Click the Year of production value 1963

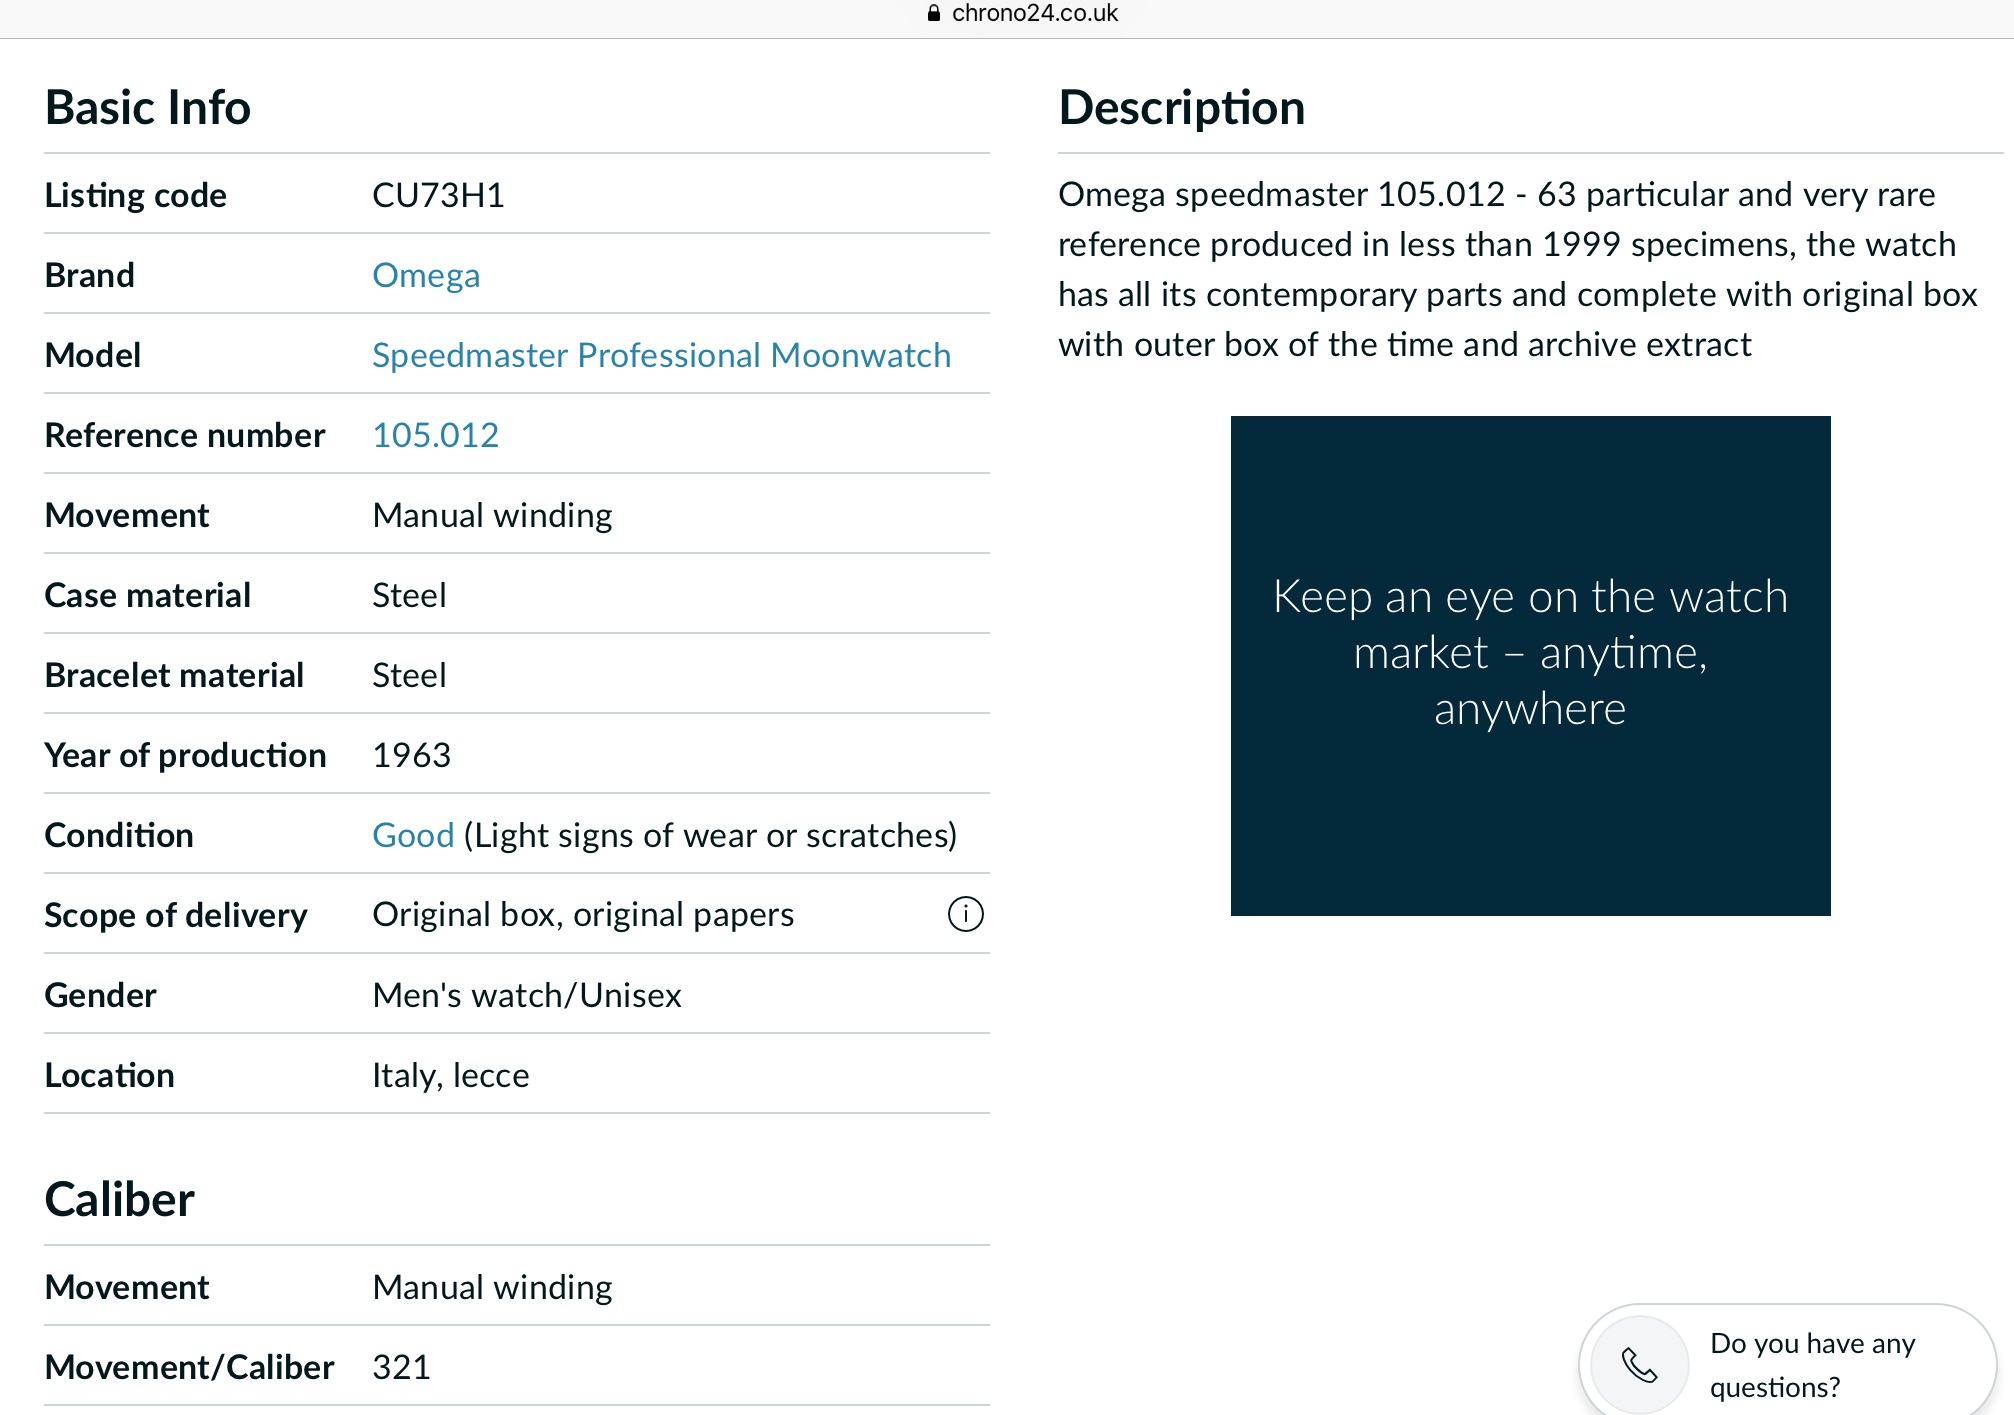(411, 755)
